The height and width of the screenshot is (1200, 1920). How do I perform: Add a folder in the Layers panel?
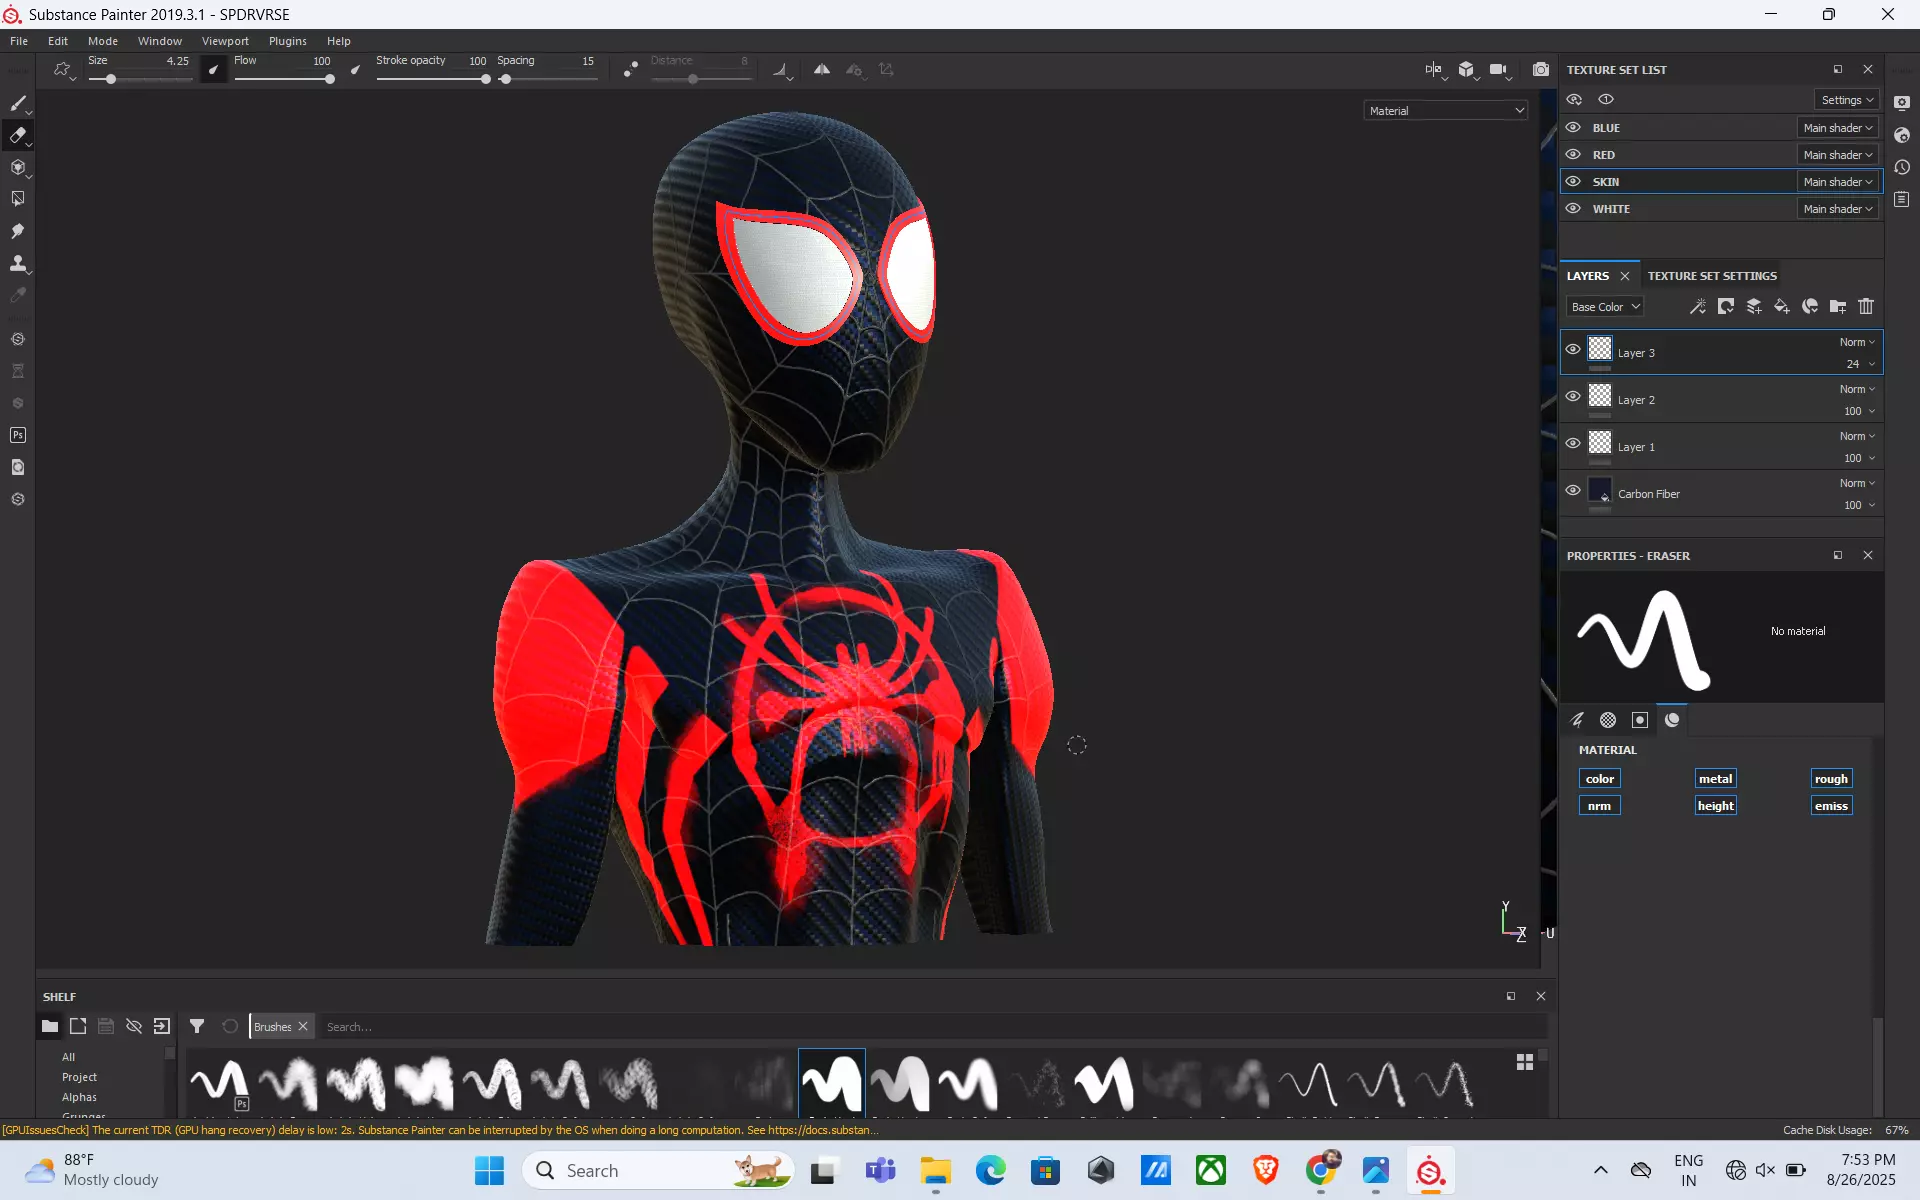[1838, 306]
